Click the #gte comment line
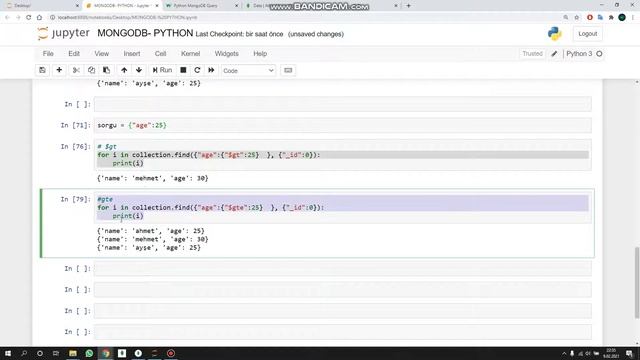Viewport: 640px width, 360px height. click(105, 199)
